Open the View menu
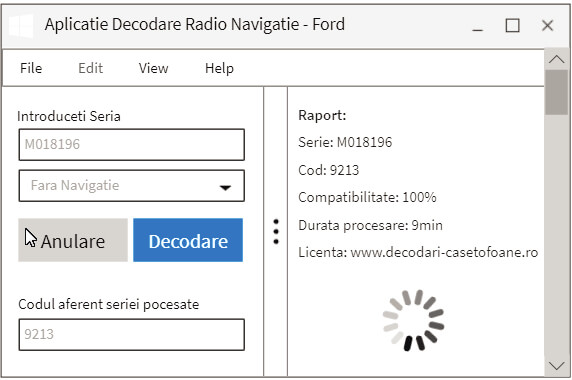Image resolution: width=572 pixels, height=380 pixels. coord(153,68)
